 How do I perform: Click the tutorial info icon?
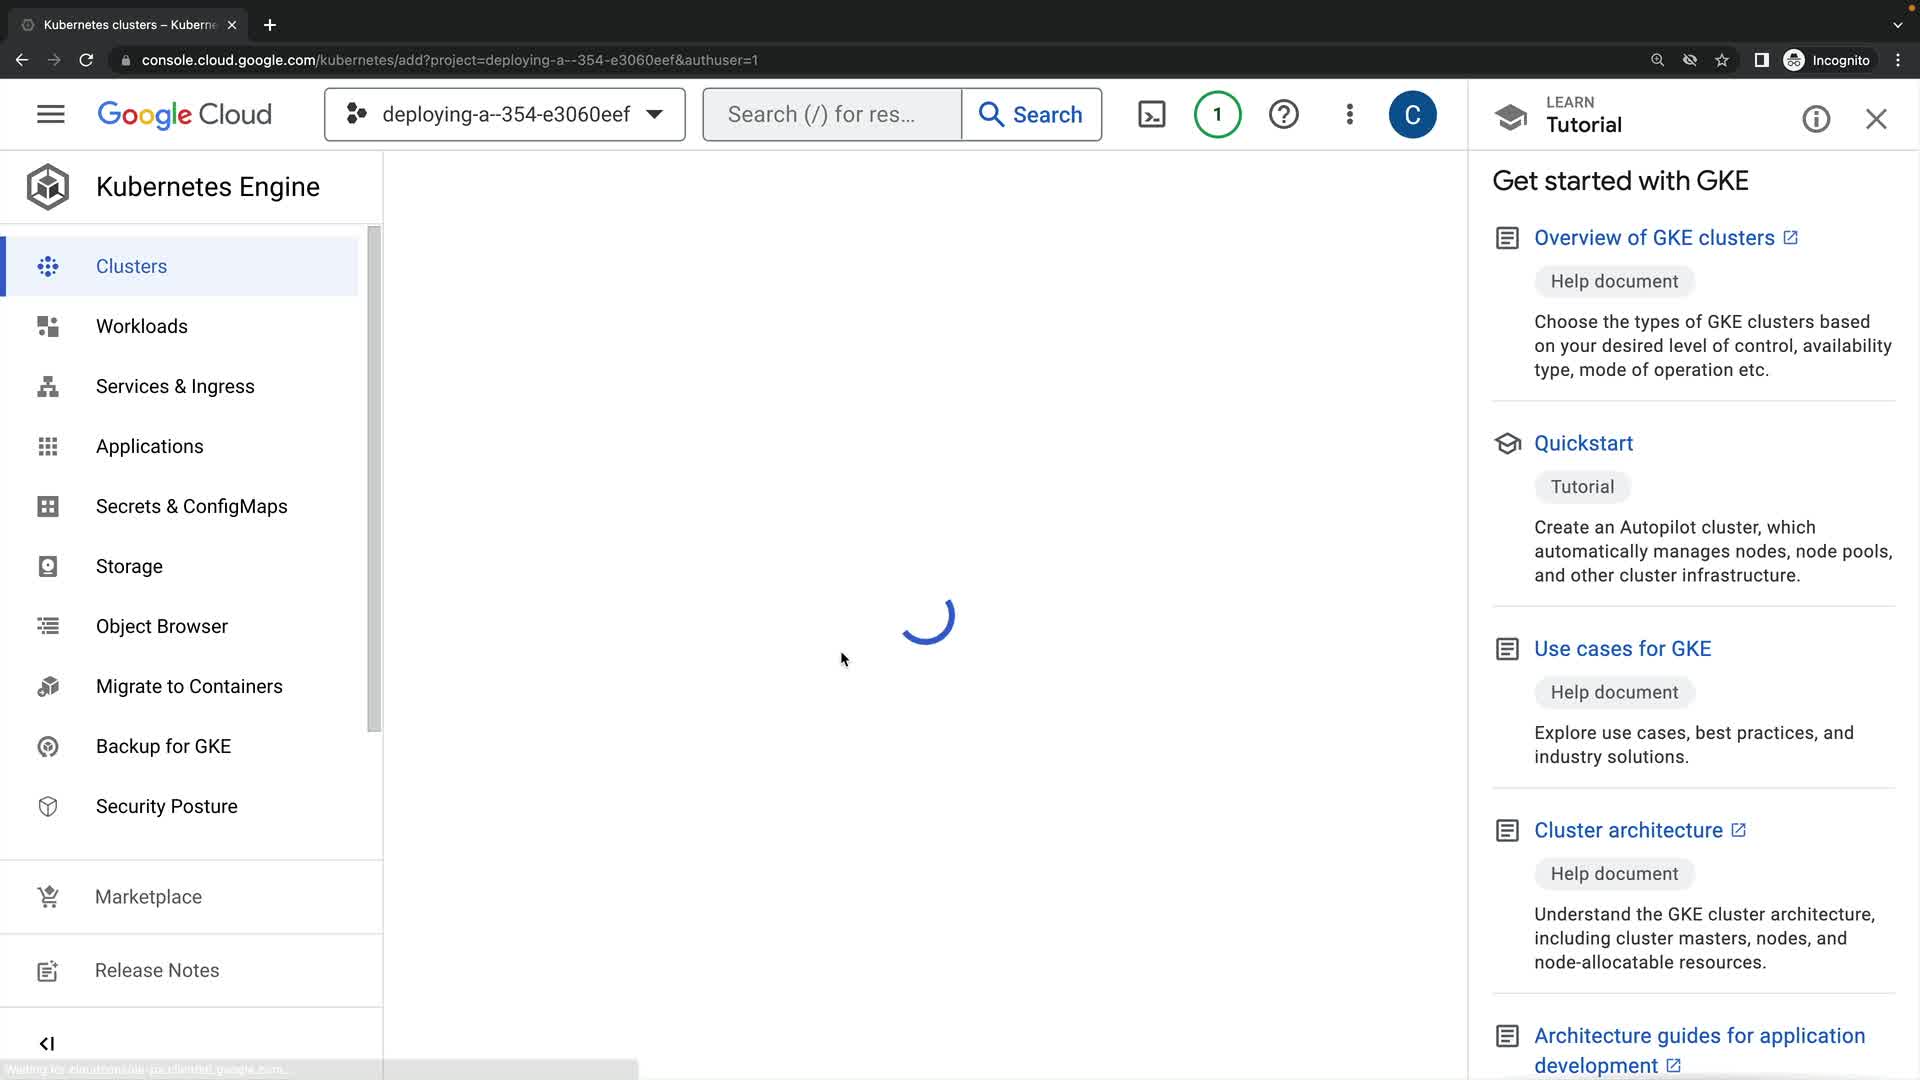pyautogui.click(x=1816, y=119)
